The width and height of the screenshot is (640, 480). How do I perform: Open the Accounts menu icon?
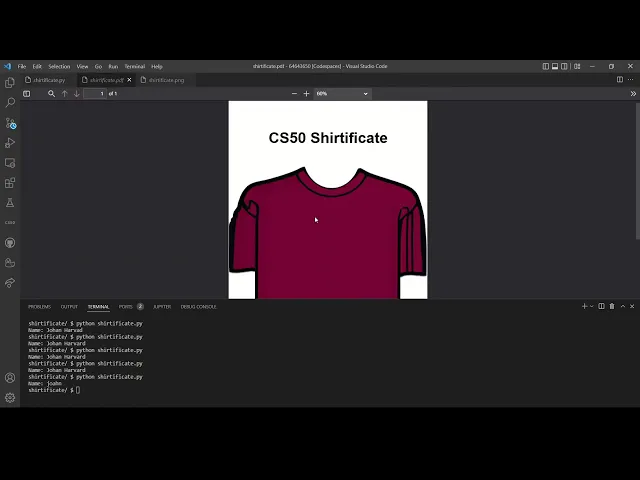[x=10, y=378]
